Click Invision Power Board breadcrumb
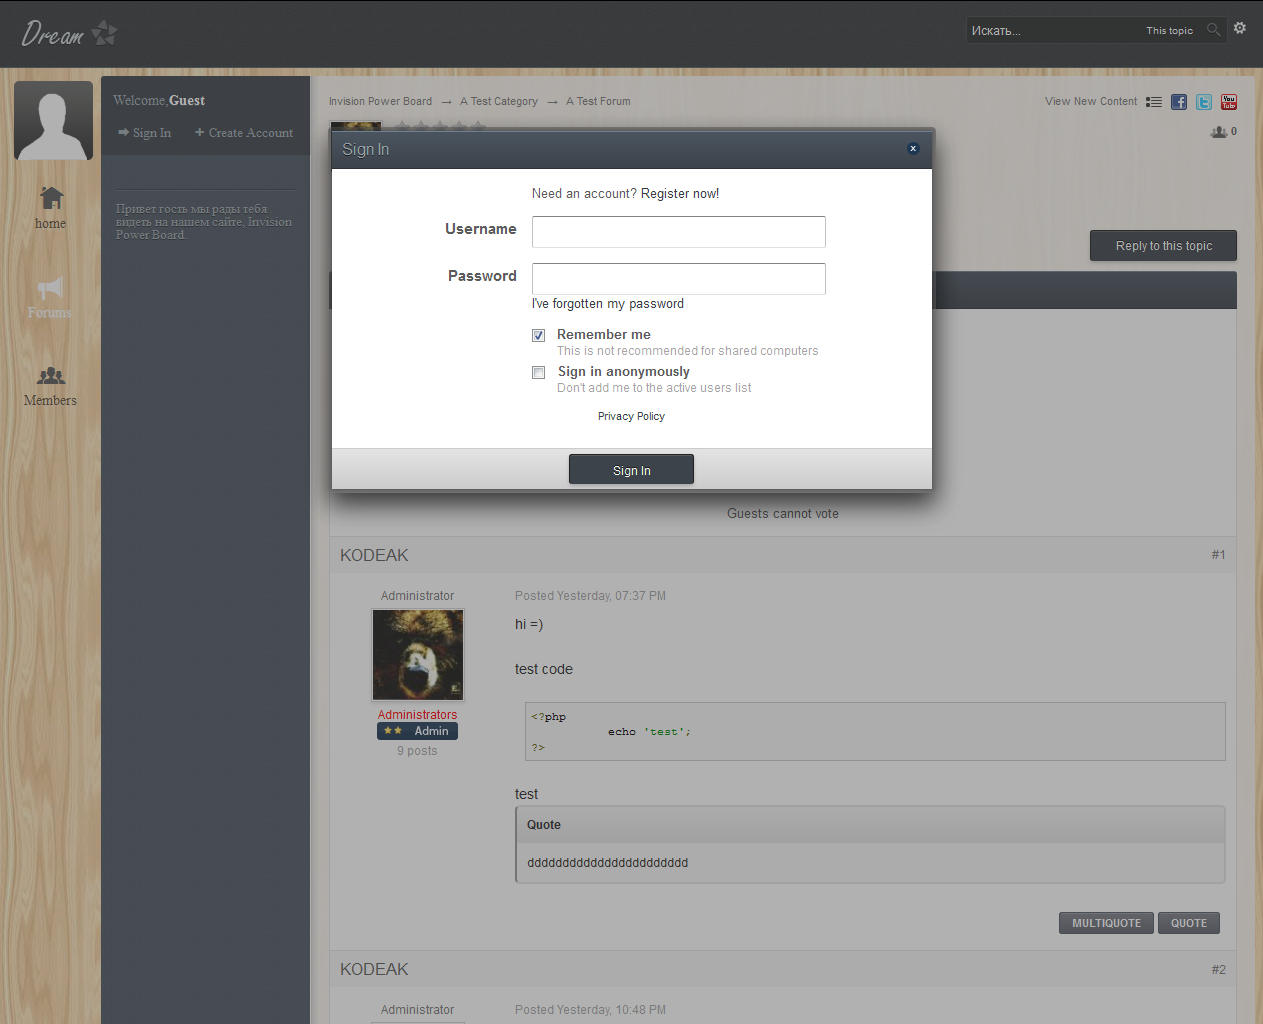Screen dimensions: 1263x1024 click(x=380, y=102)
